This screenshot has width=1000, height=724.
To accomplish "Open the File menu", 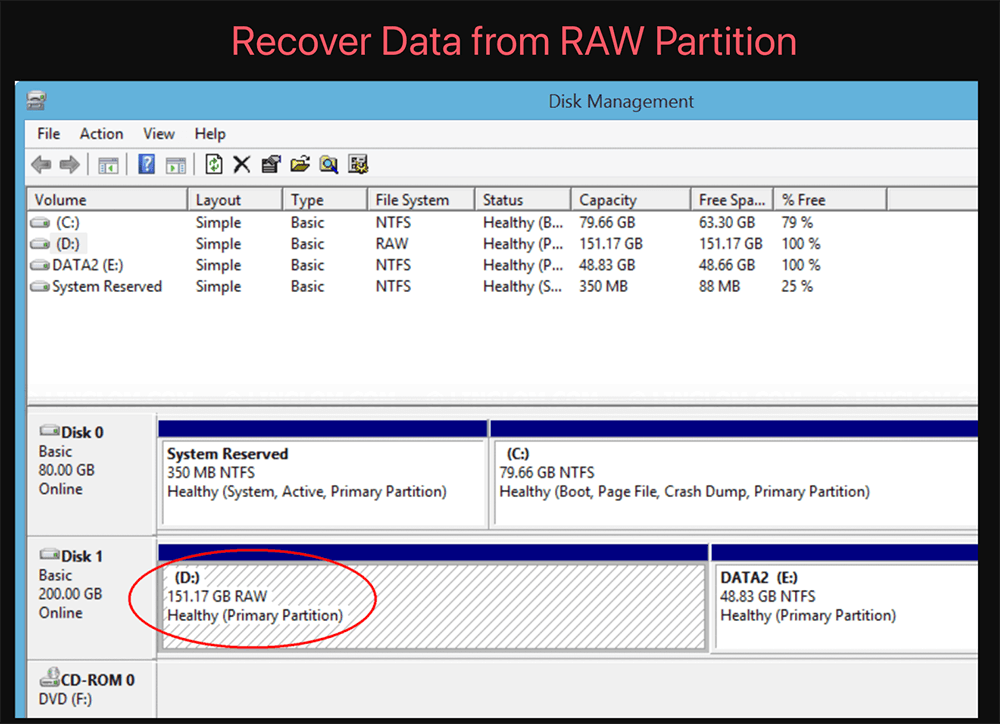I will (48, 133).
